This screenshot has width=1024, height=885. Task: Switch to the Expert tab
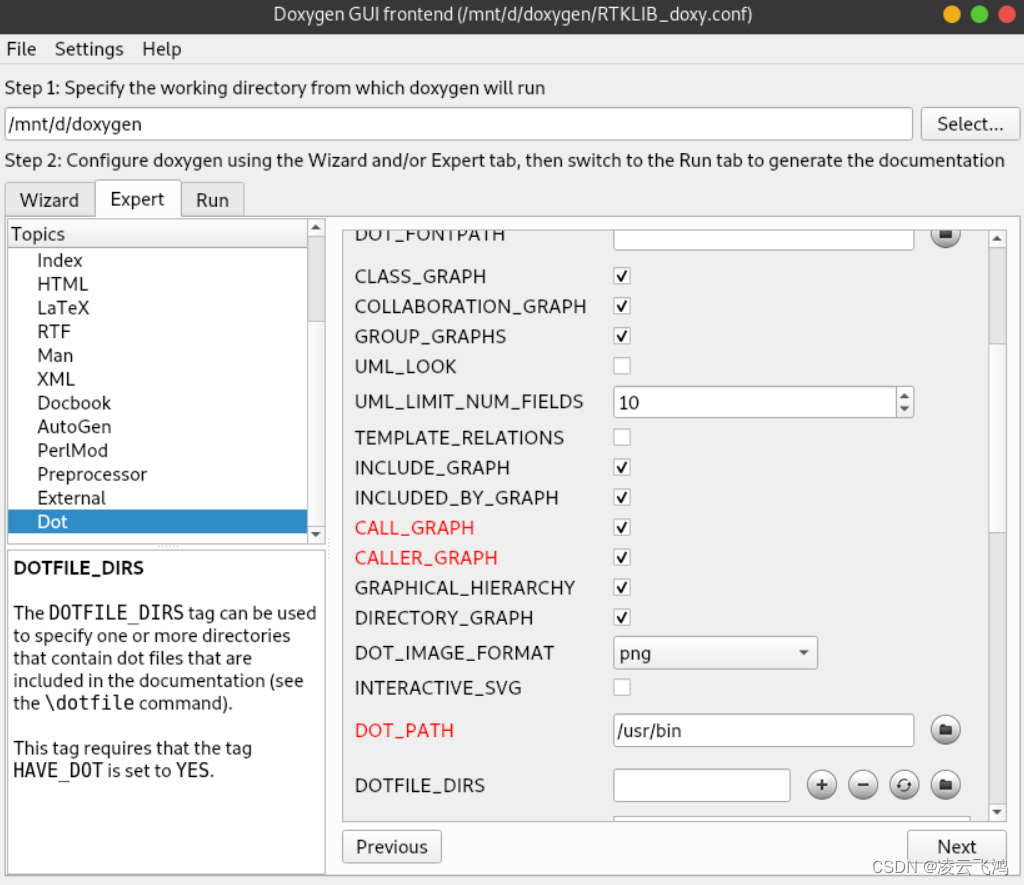[137, 199]
